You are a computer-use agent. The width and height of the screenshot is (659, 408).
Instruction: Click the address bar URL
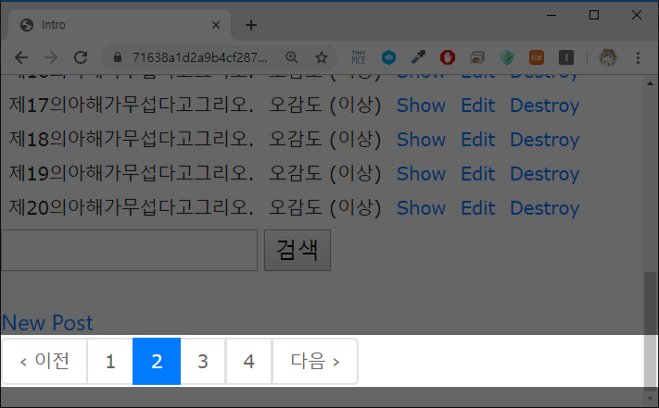point(200,58)
